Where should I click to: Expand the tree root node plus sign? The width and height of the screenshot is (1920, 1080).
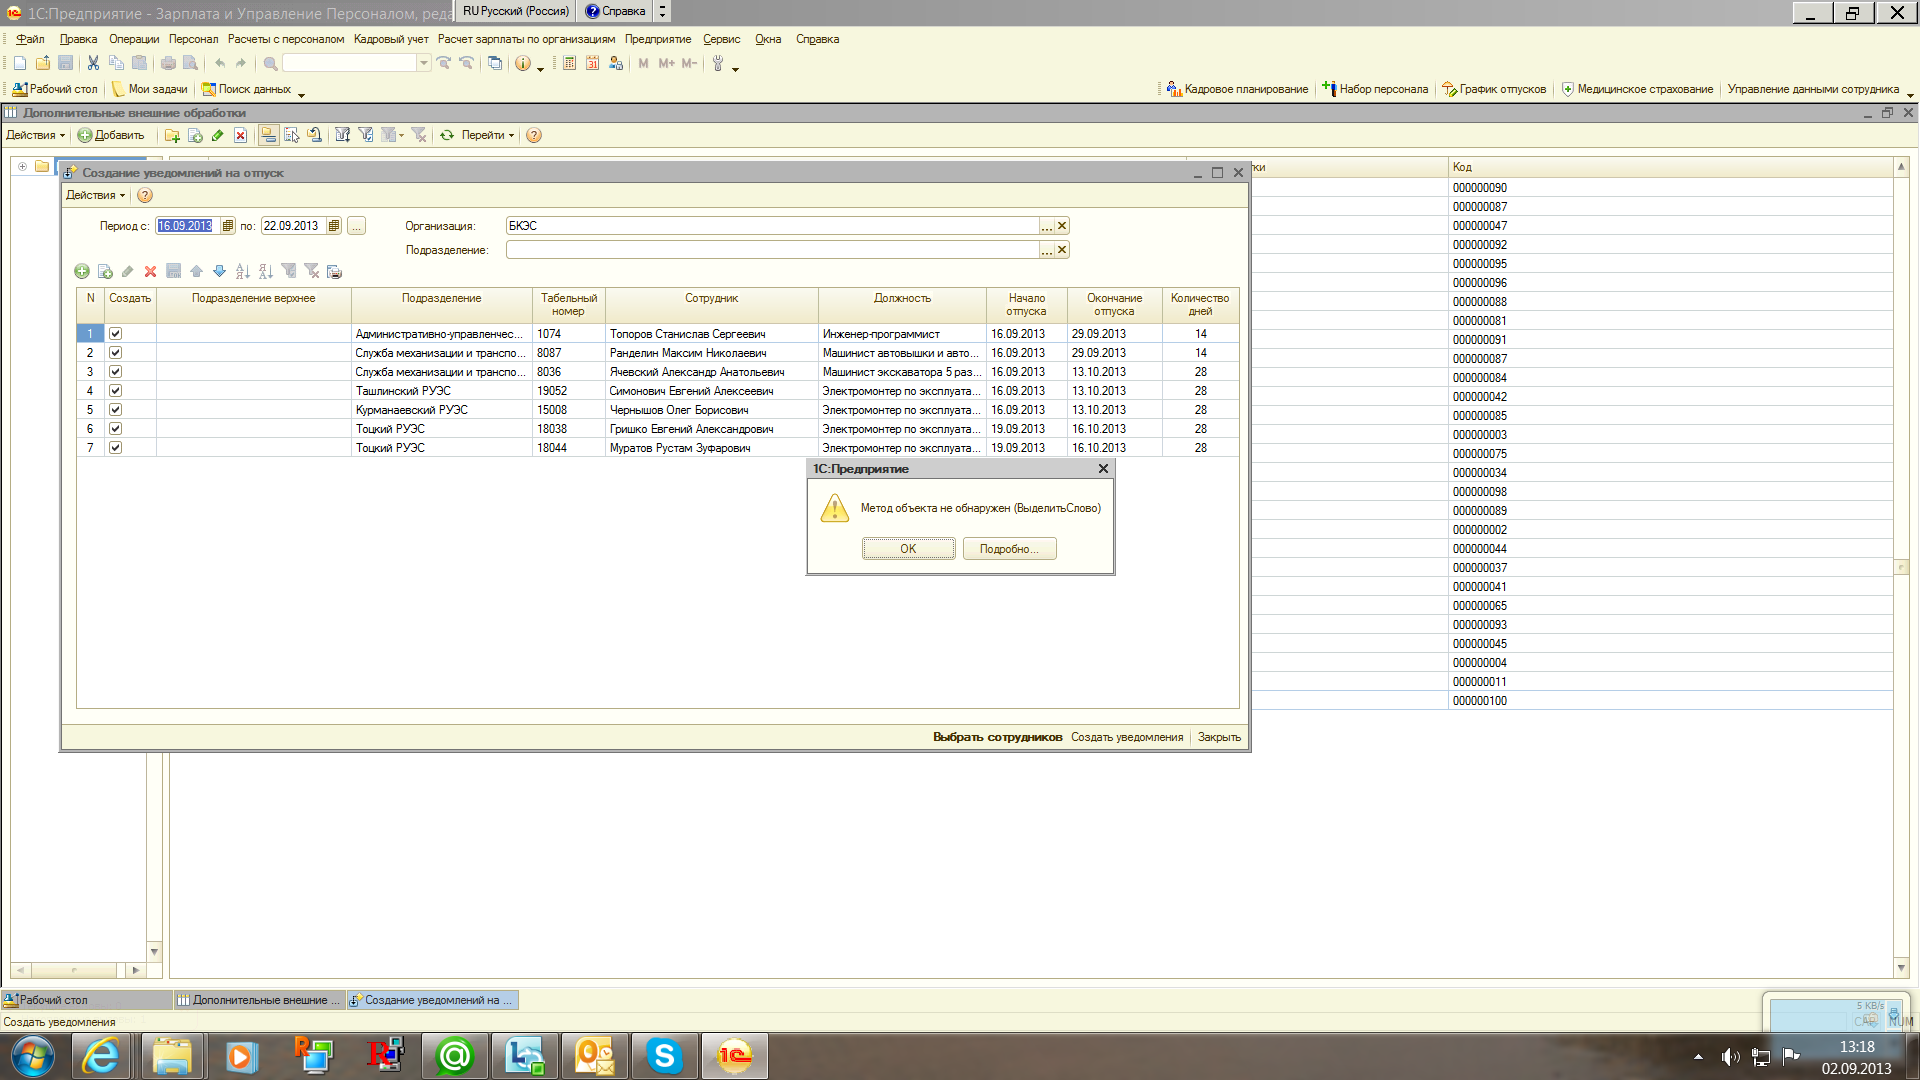coord(22,166)
